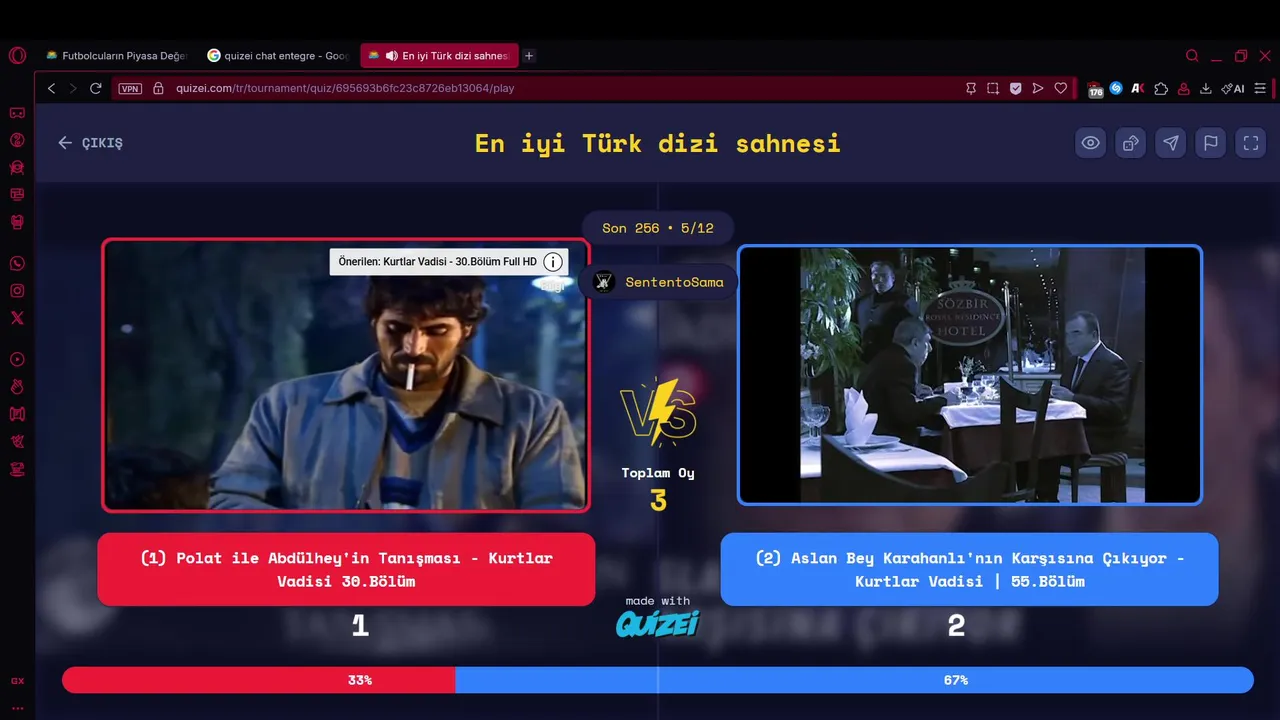Toggle the VPN badge in address bar

tap(130, 88)
